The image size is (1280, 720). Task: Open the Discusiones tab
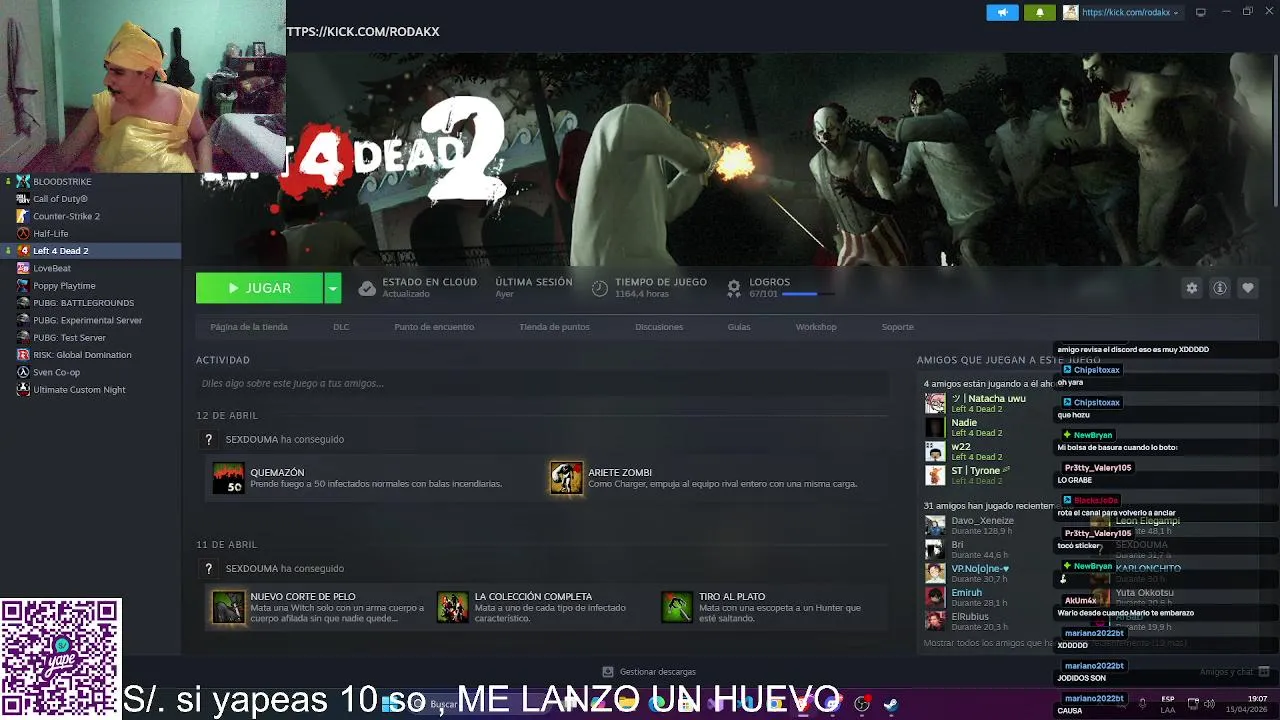coord(659,327)
